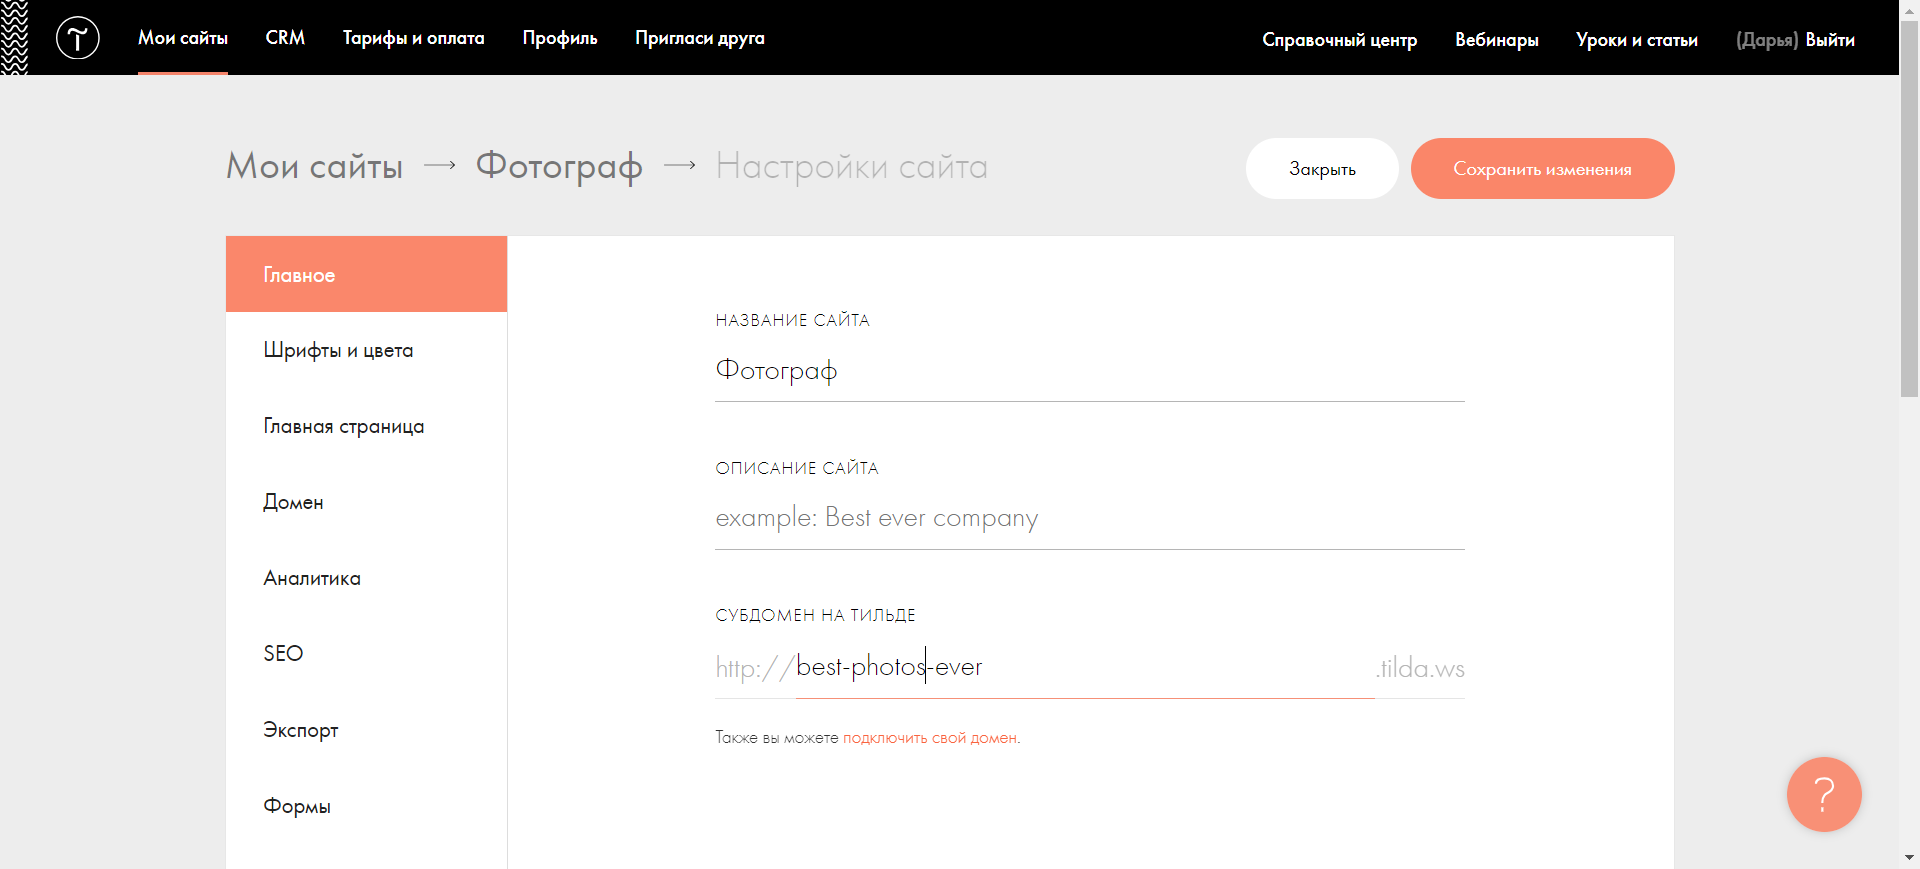This screenshot has width=1920, height=869.
Task: Open the Вебинары link
Action: coord(1496,40)
